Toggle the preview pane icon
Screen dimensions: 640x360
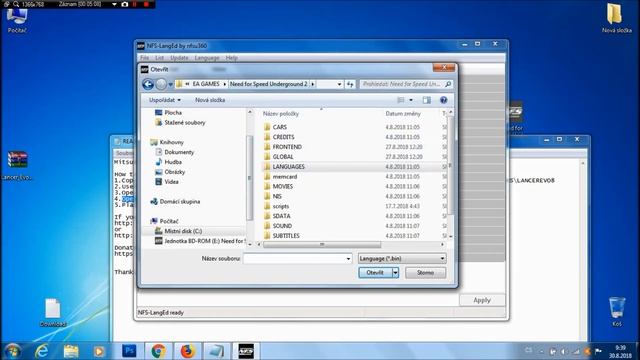[x=427, y=100]
